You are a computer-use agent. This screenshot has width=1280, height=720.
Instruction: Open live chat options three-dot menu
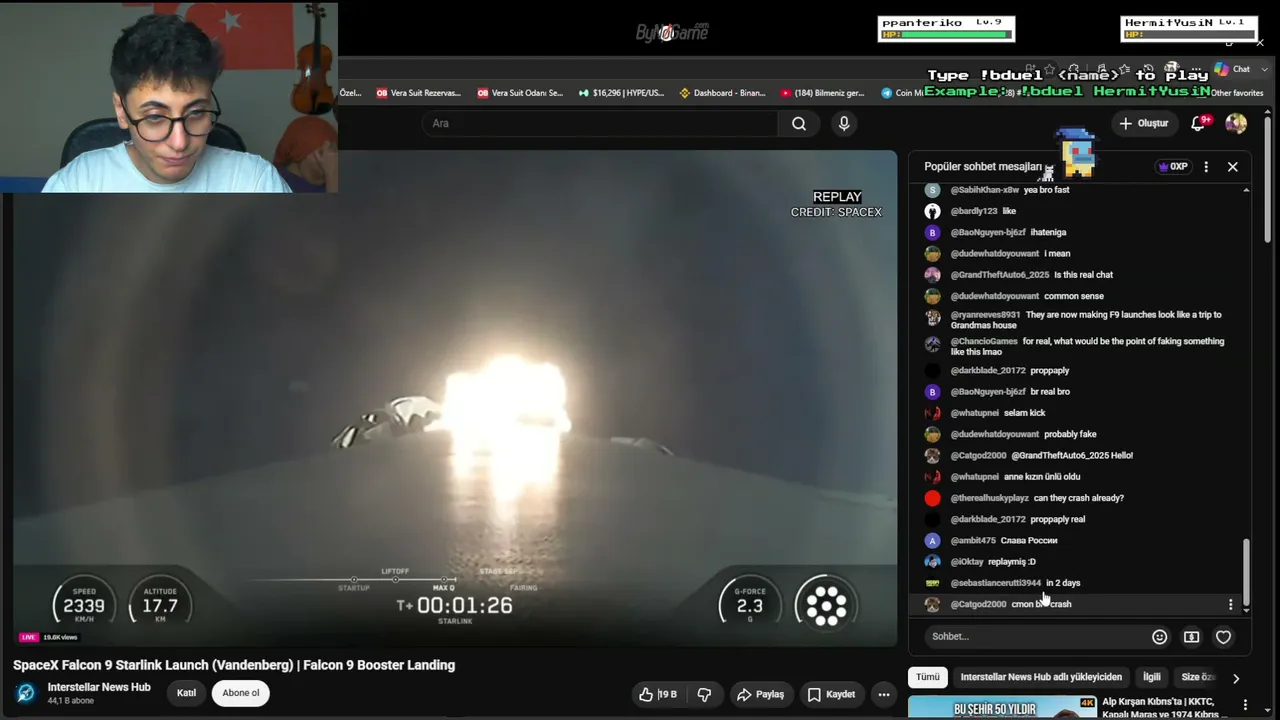pos(1206,167)
